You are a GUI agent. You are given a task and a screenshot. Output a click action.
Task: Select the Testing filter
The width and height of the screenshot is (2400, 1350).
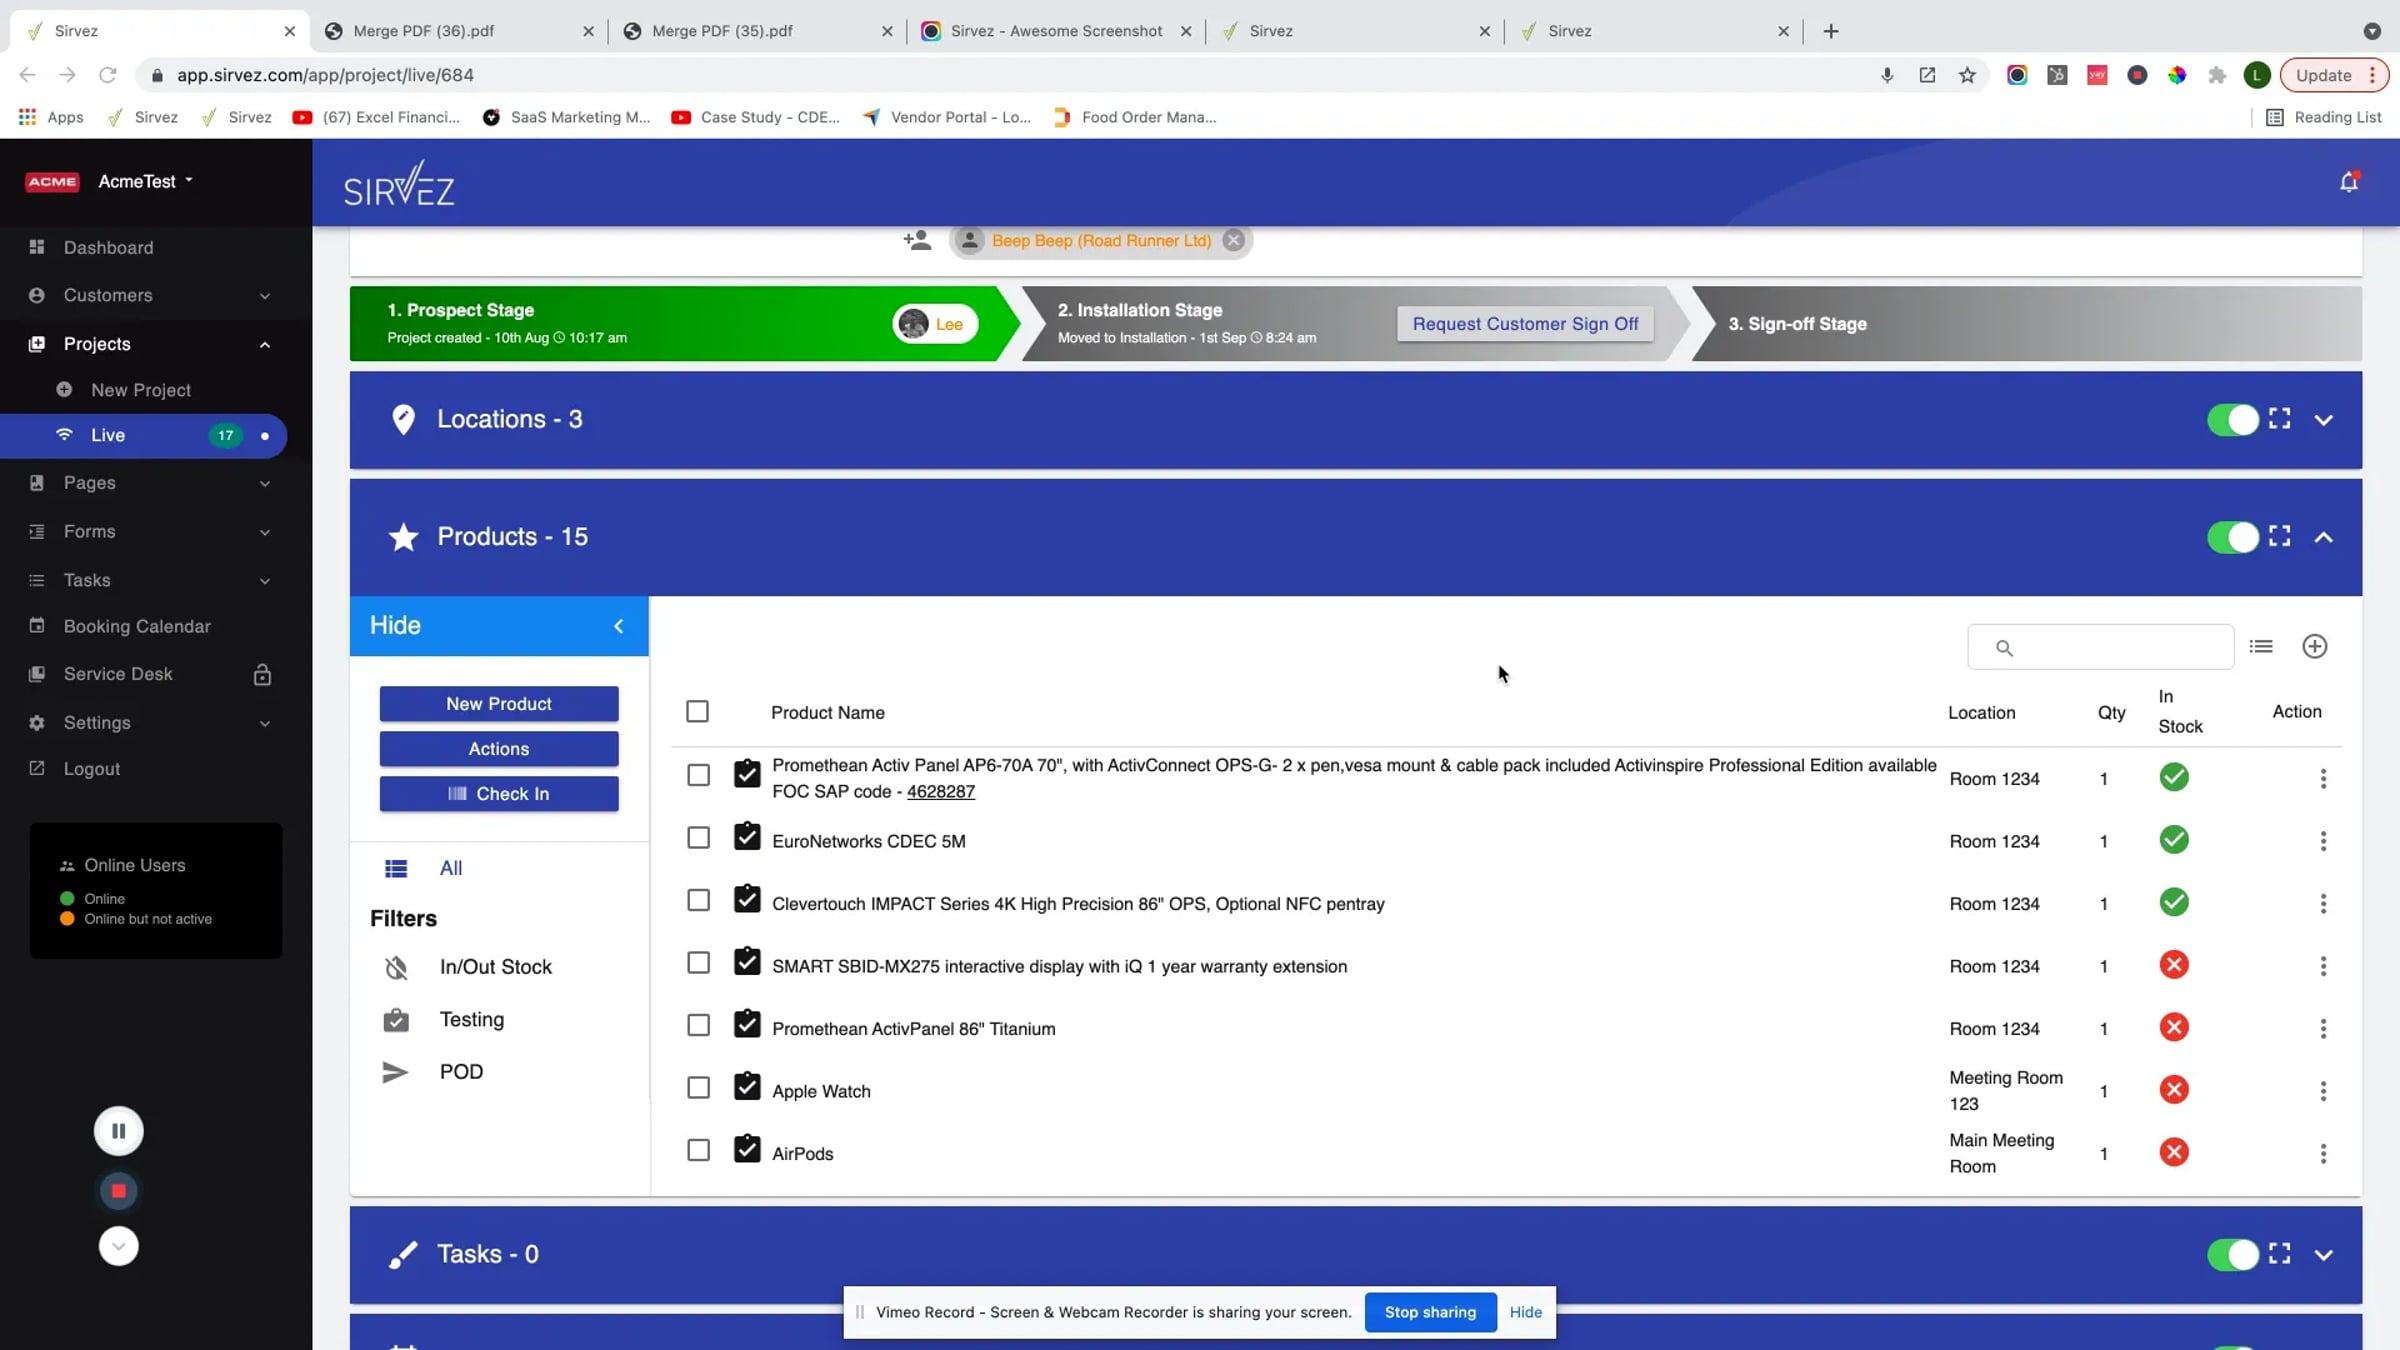(x=471, y=1019)
